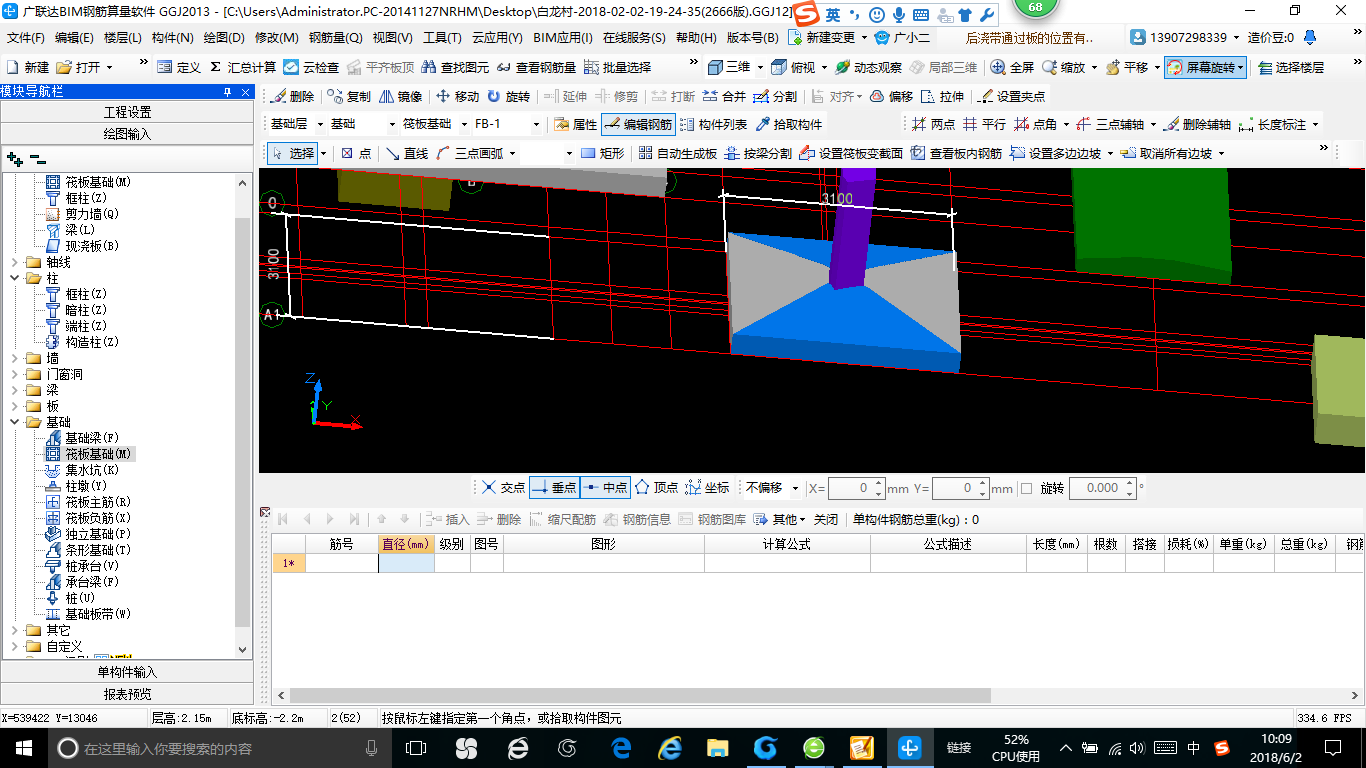The width and height of the screenshot is (1366, 768).
Task: Select the 旋转 rotate tool in the edit toolbar
Action: click(x=508, y=96)
